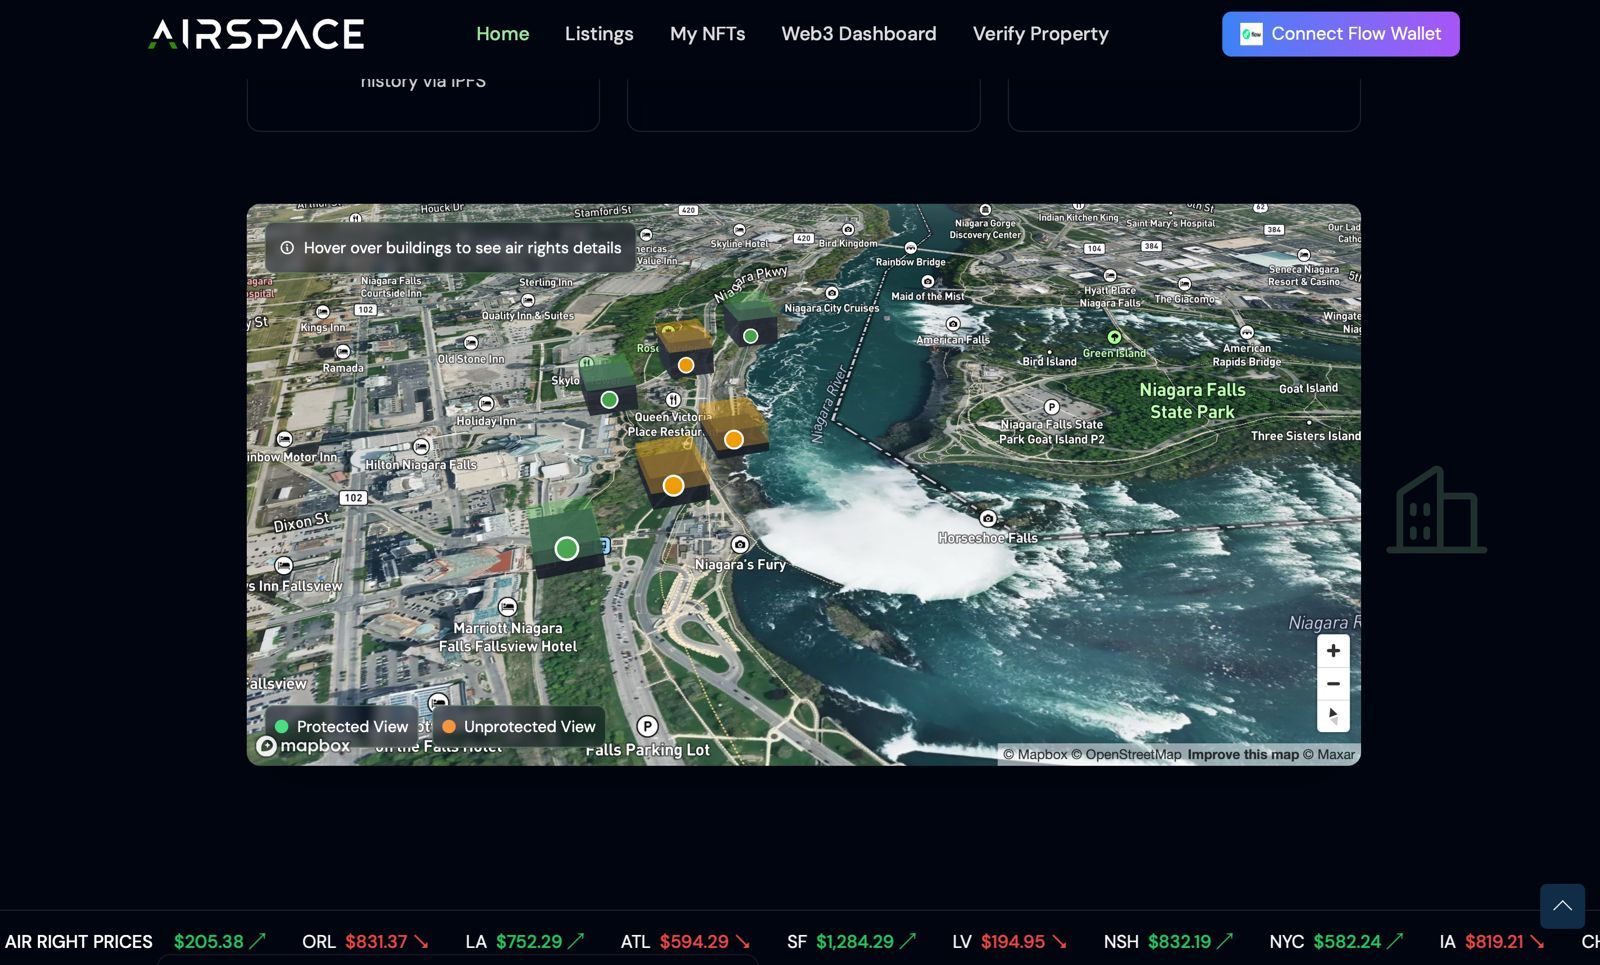The width and height of the screenshot is (1600, 965).
Task: Click the Marriott Niagara hotel marker
Action: pos(508,607)
